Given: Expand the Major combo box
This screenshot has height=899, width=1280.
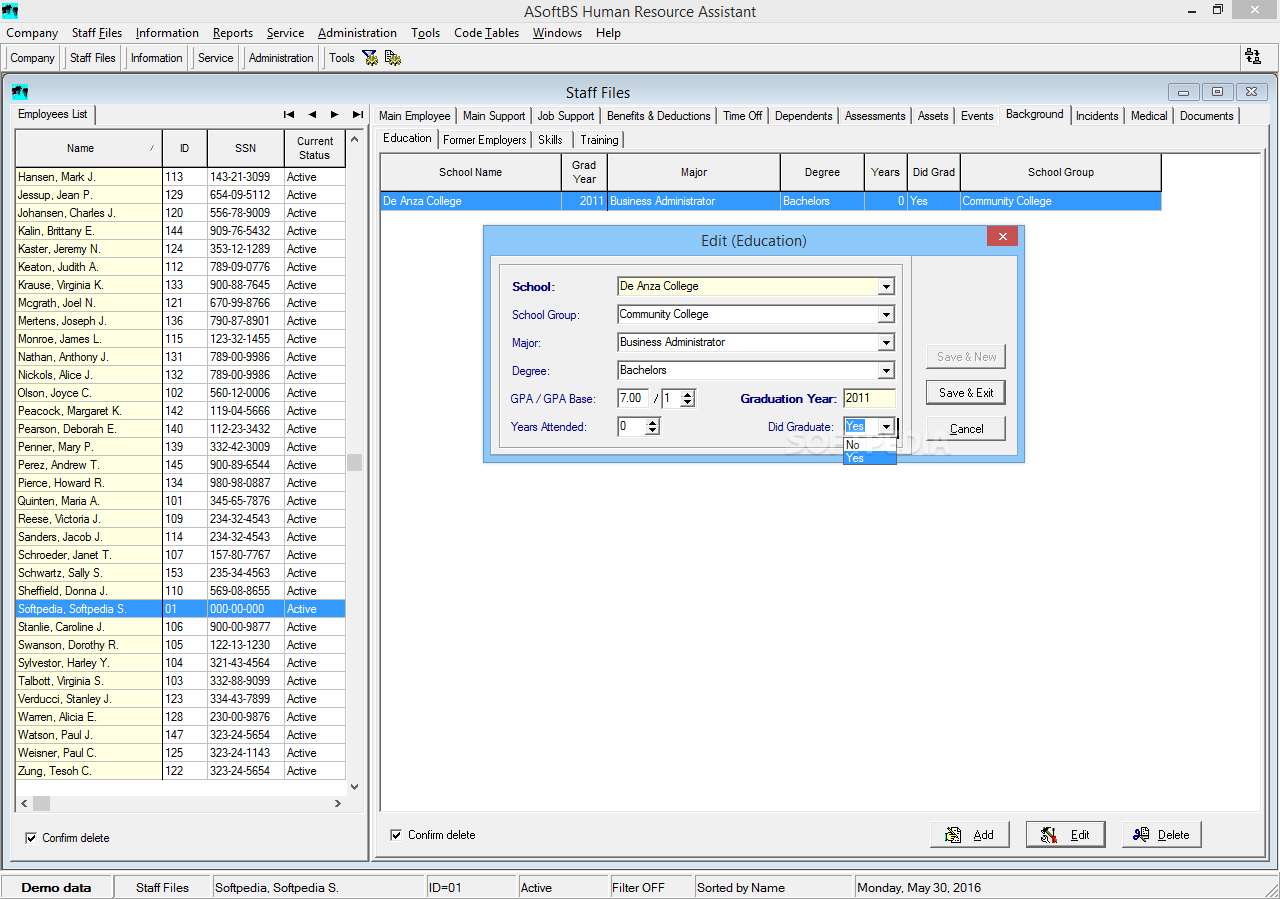Looking at the screenshot, I should point(885,343).
